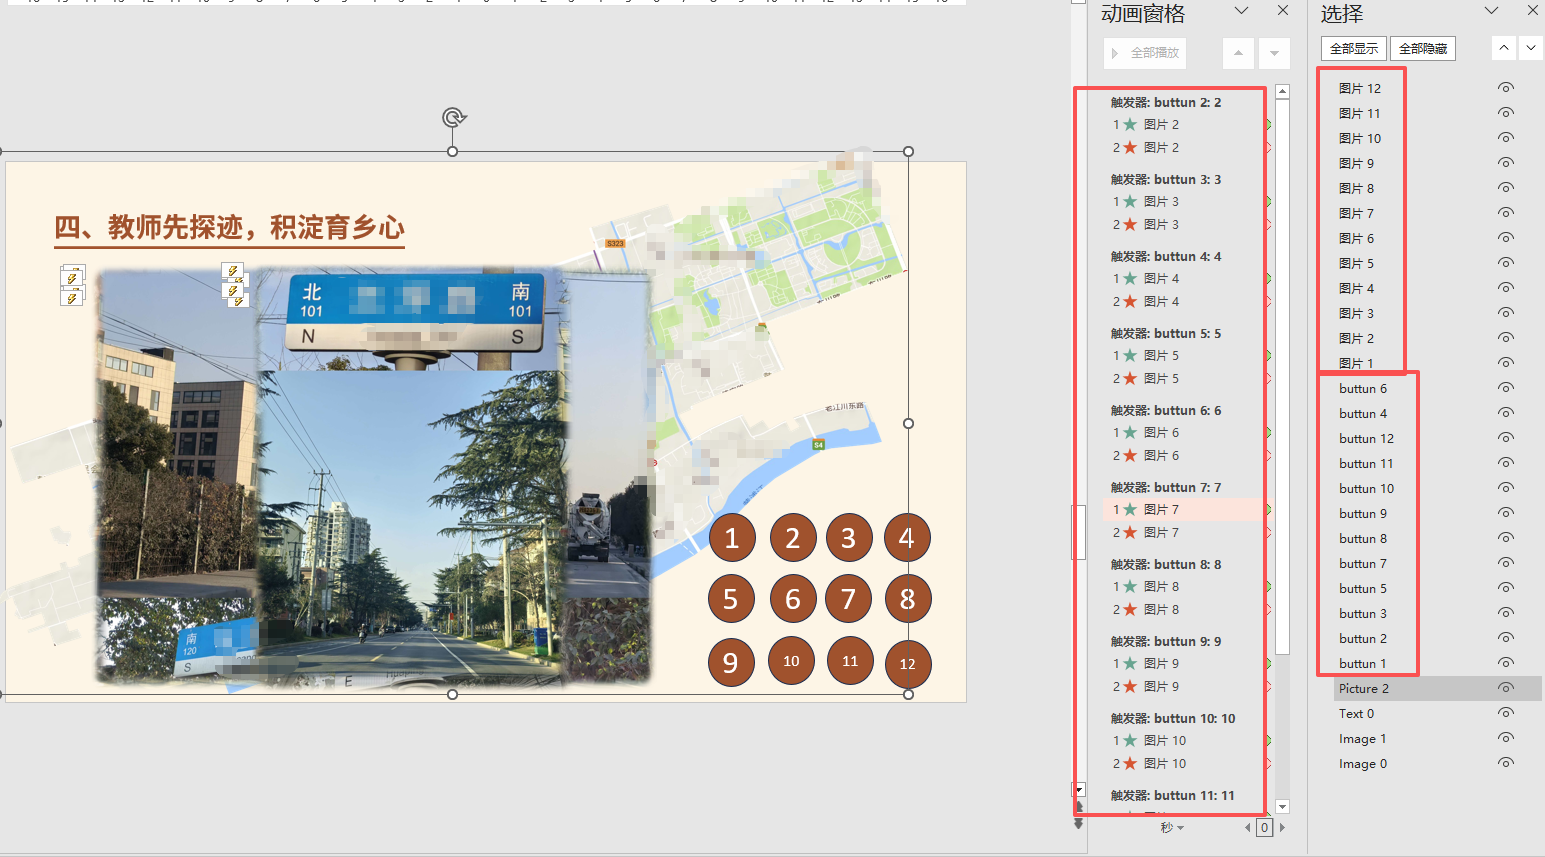Click the numbered circle button 11 on slide
The height and width of the screenshot is (857, 1545).
coord(850,661)
